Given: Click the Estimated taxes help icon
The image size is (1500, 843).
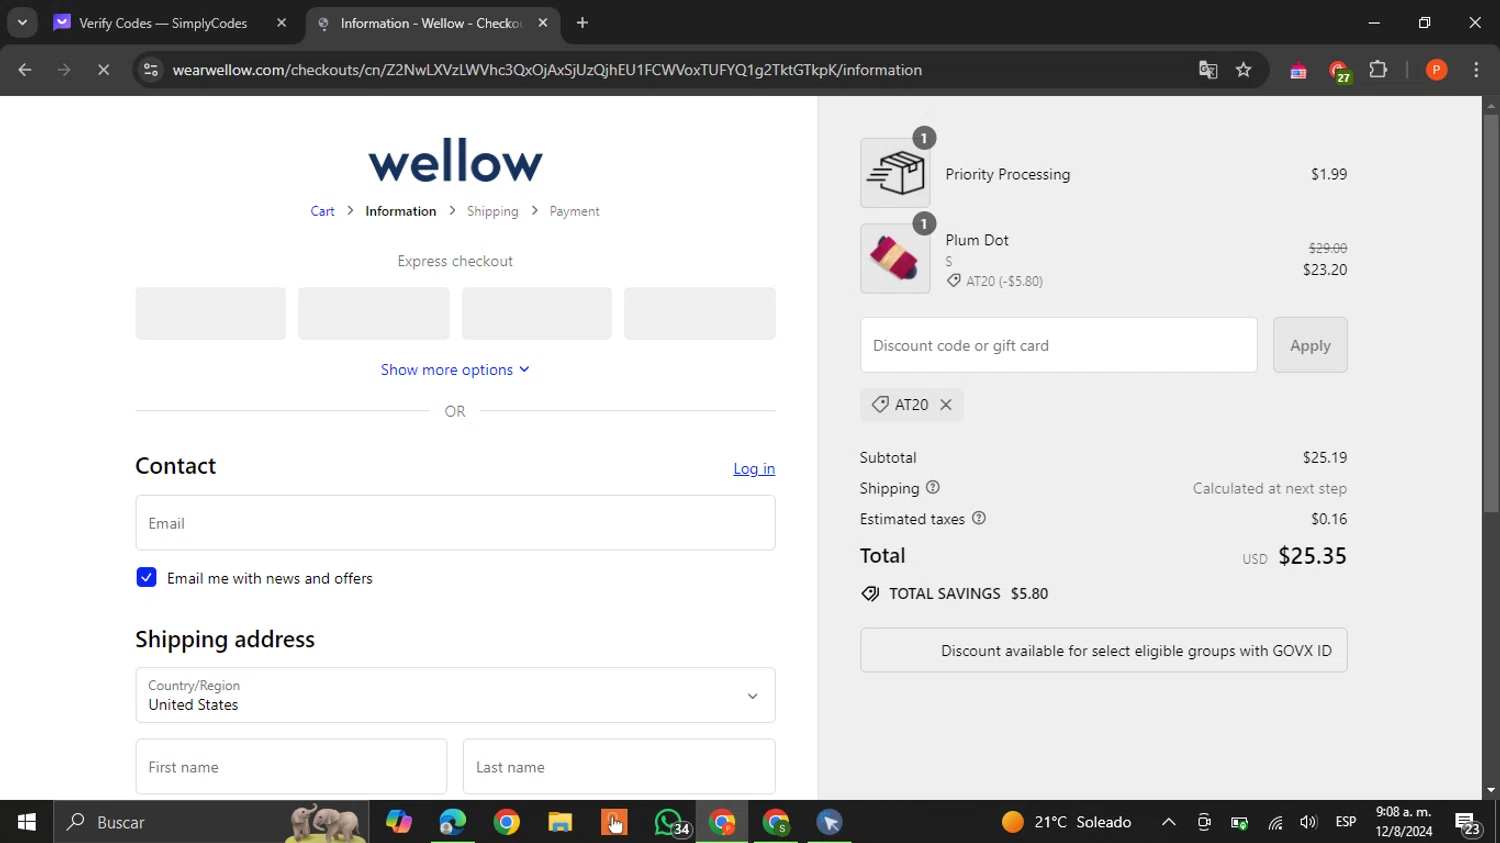Looking at the screenshot, I should tap(979, 518).
